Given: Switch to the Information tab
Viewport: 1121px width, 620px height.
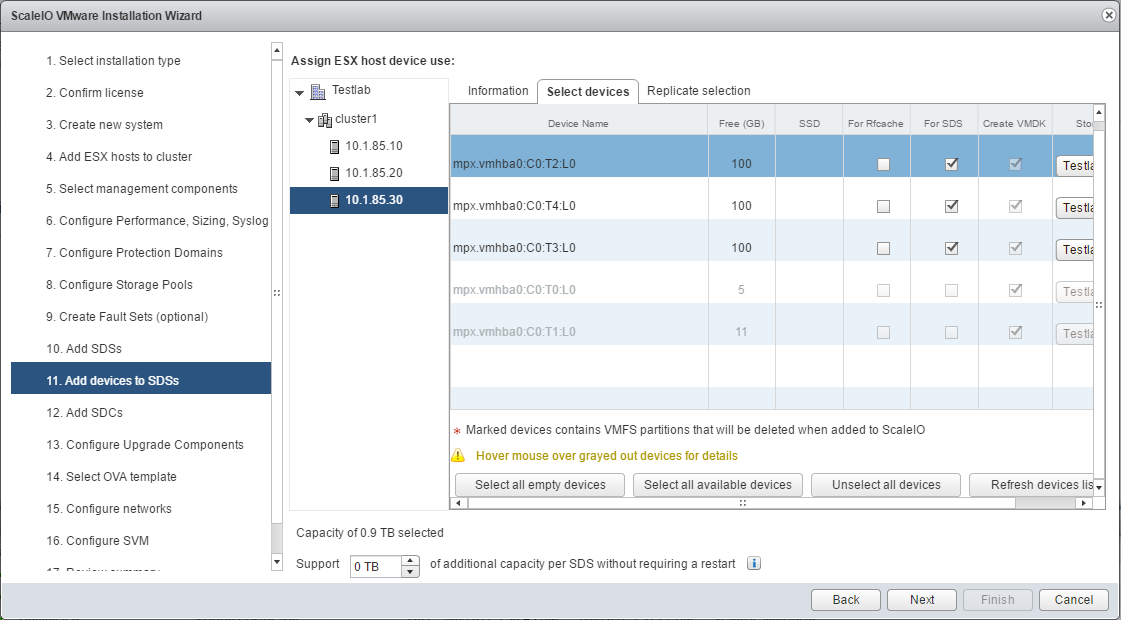Looking at the screenshot, I should point(498,91).
